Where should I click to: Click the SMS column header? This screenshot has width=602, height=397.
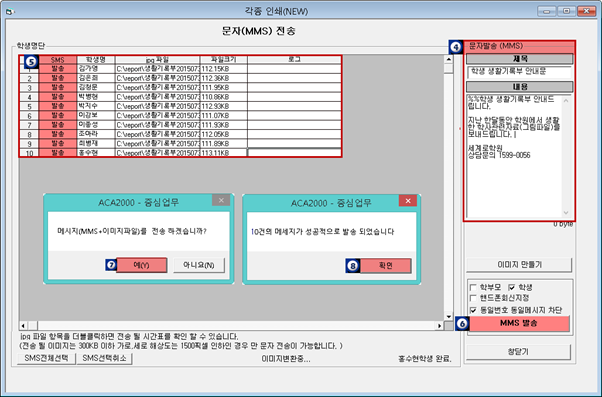point(58,60)
